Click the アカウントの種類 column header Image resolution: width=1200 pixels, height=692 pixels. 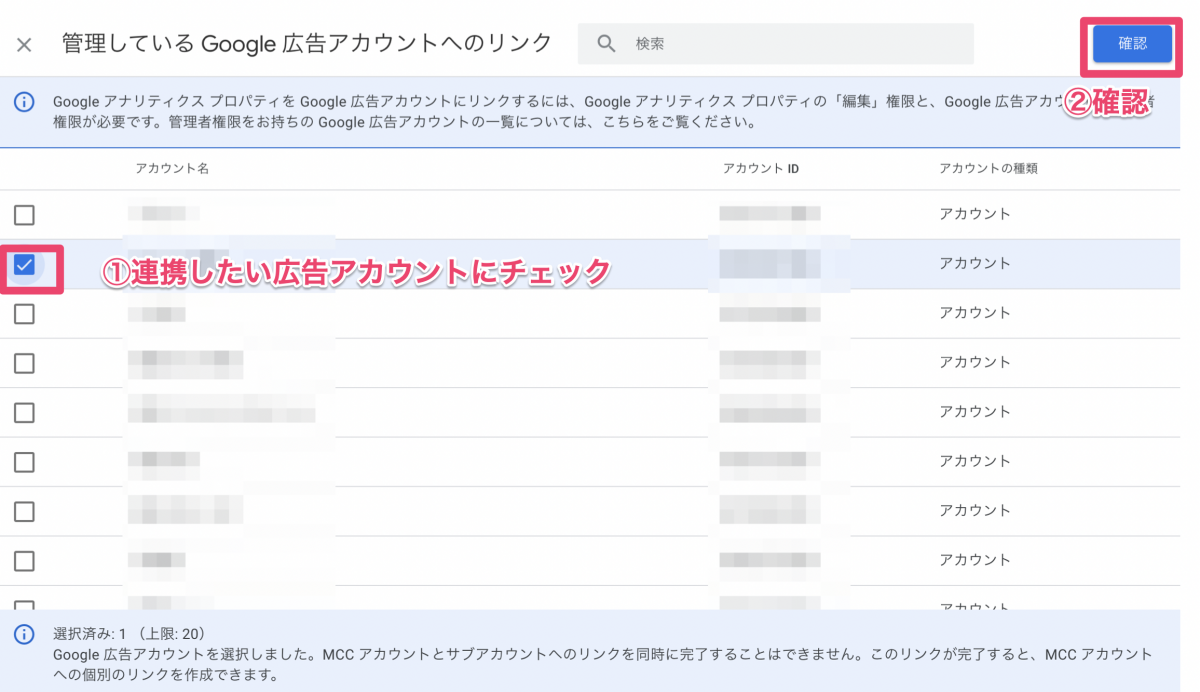tap(988, 169)
